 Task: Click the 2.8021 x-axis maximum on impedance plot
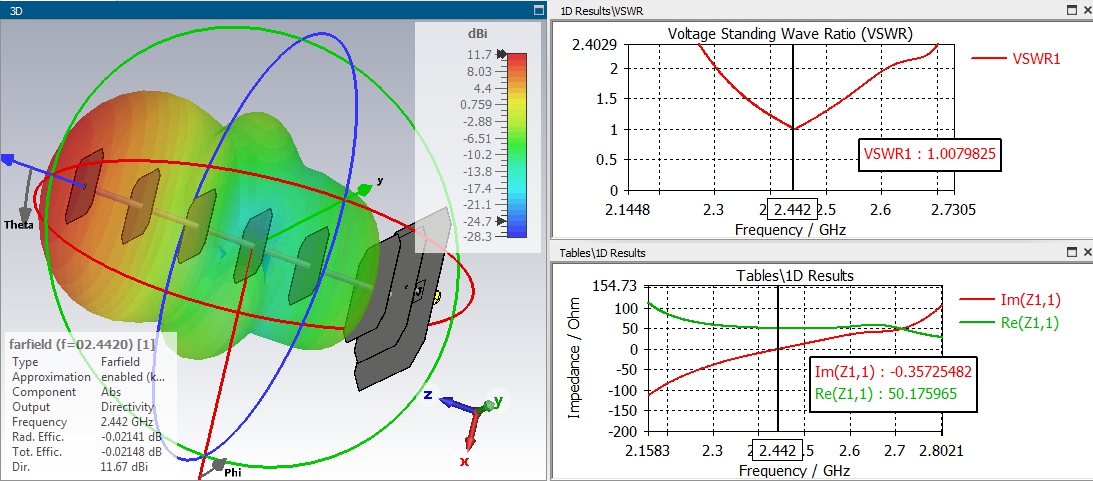pyautogui.click(x=942, y=450)
